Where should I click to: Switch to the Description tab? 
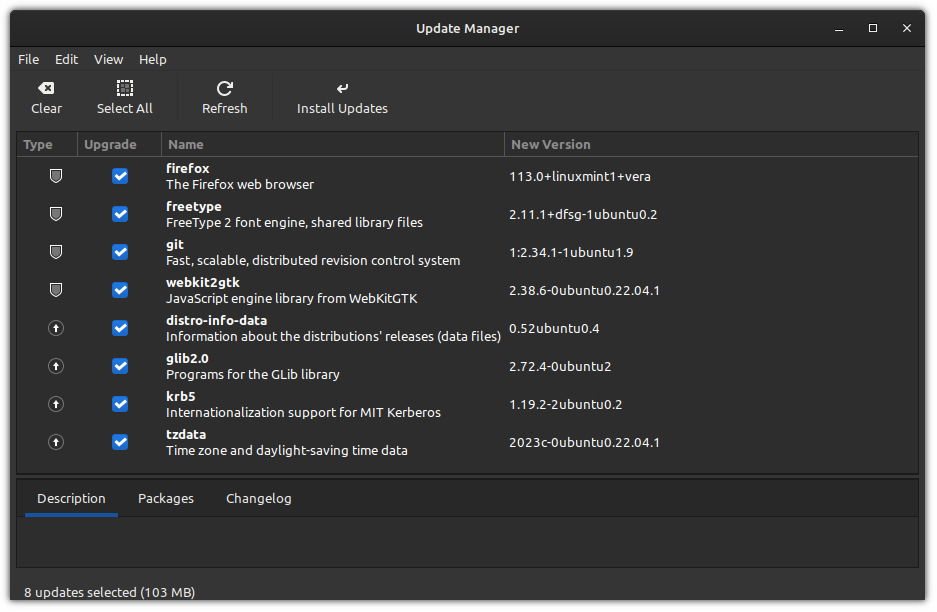[71, 498]
